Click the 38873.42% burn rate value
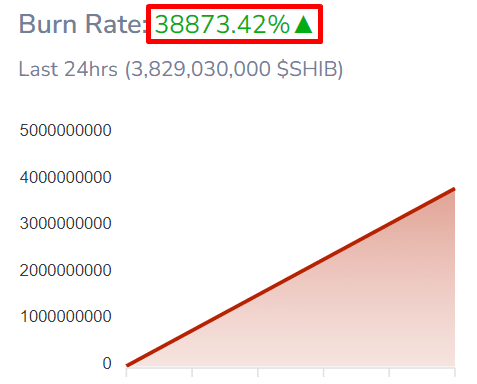The width and height of the screenshot is (477, 384). pyautogui.click(x=223, y=24)
